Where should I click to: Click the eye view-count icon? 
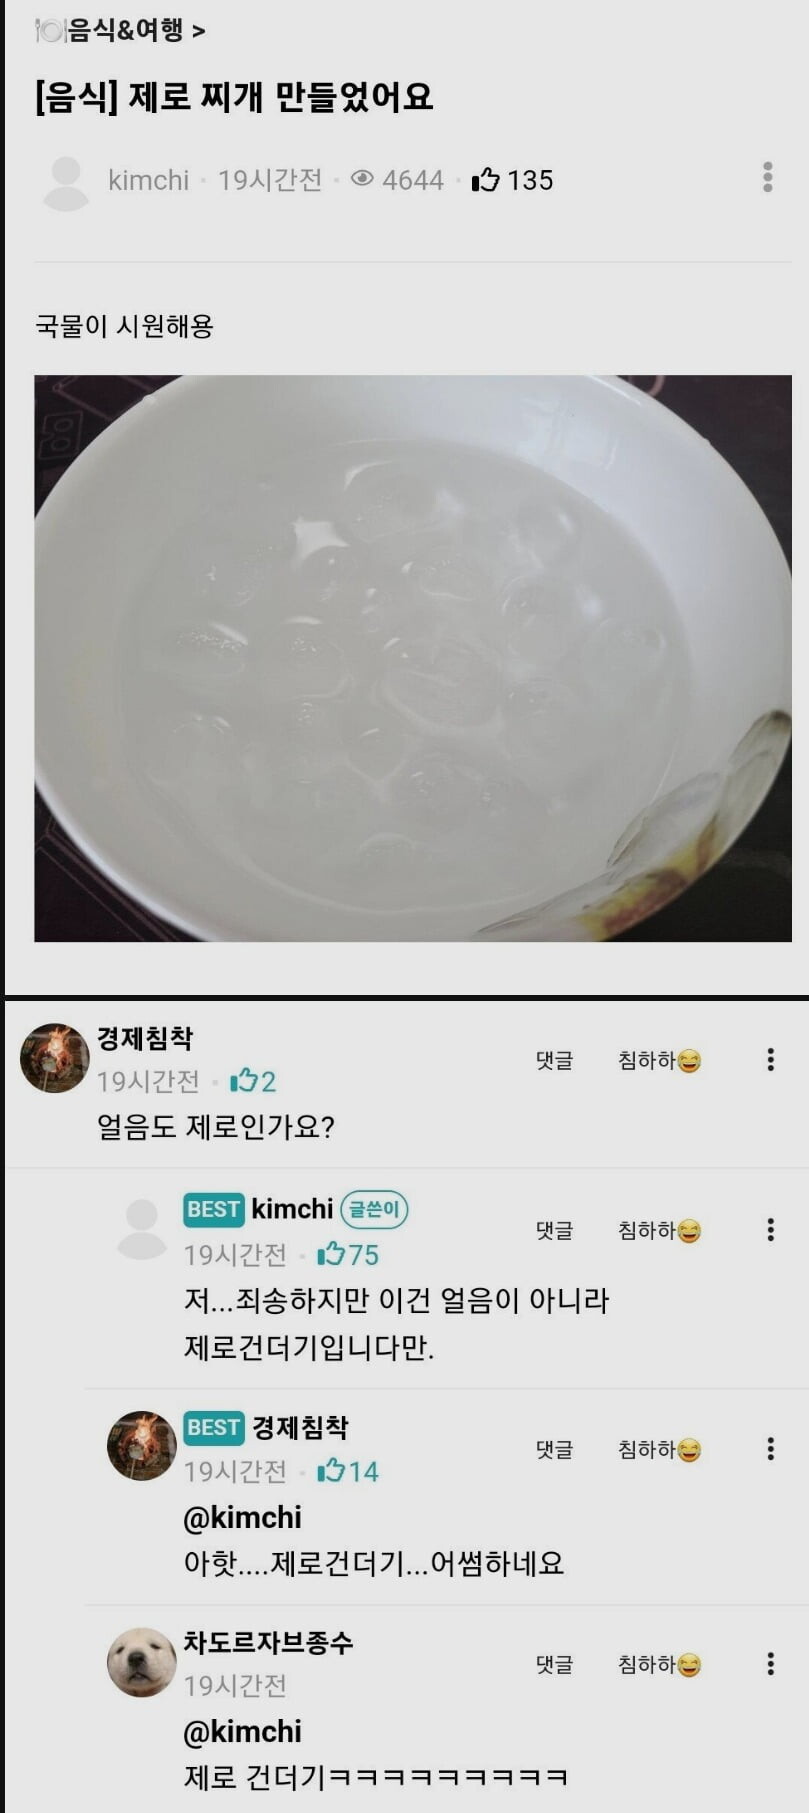362,179
